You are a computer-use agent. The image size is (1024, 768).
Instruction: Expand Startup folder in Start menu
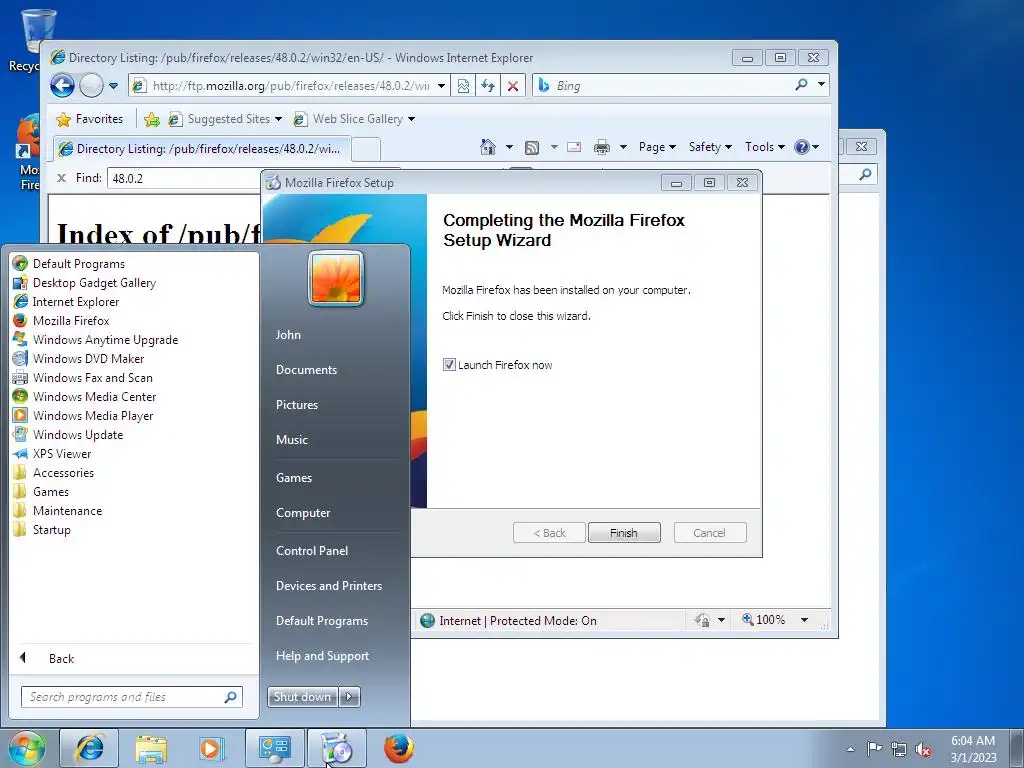pos(52,530)
